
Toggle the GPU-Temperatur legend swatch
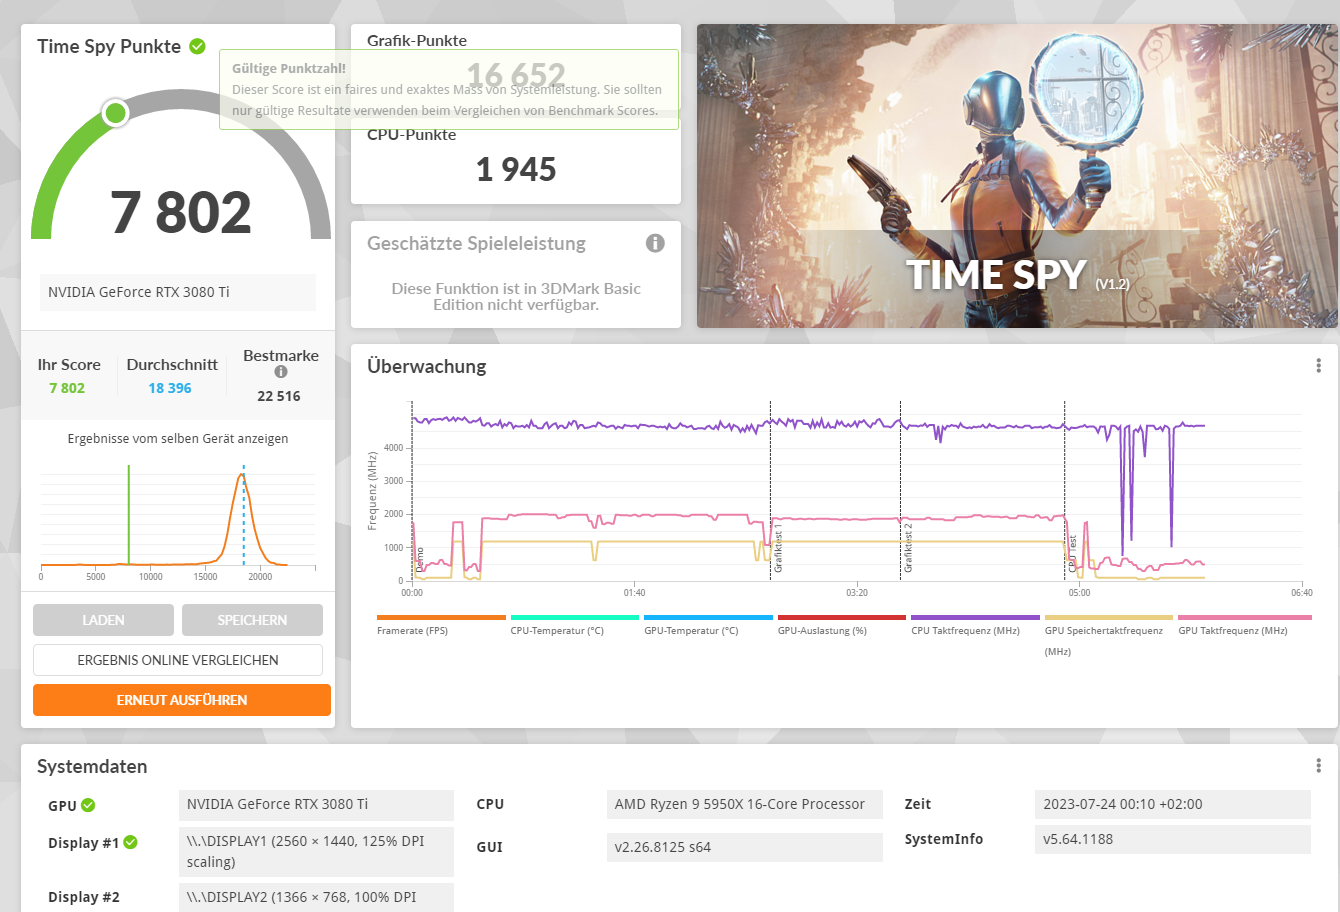pyautogui.click(x=708, y=618)
